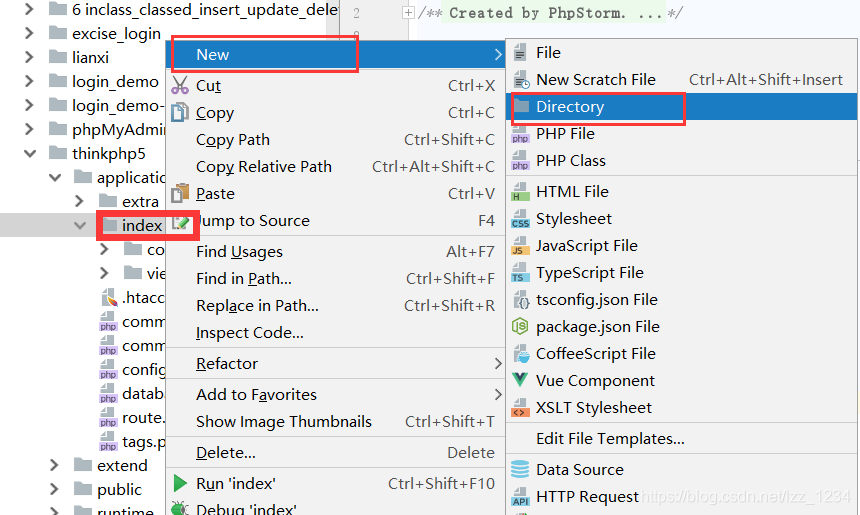The width and height of the screenshot is (860, 515).
Task: Collapse the thinkphp5 folder
Action: (x=30, y=154)
